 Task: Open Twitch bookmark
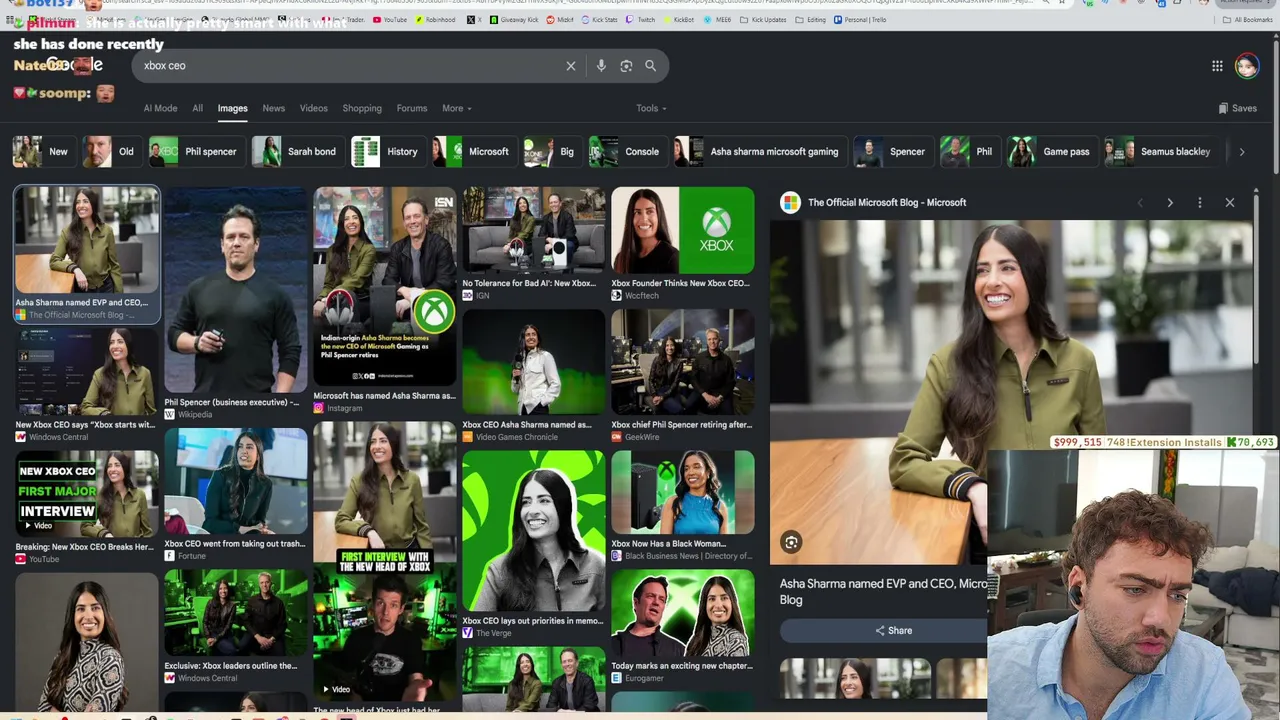pyautogui.click(x=640, y=20)
